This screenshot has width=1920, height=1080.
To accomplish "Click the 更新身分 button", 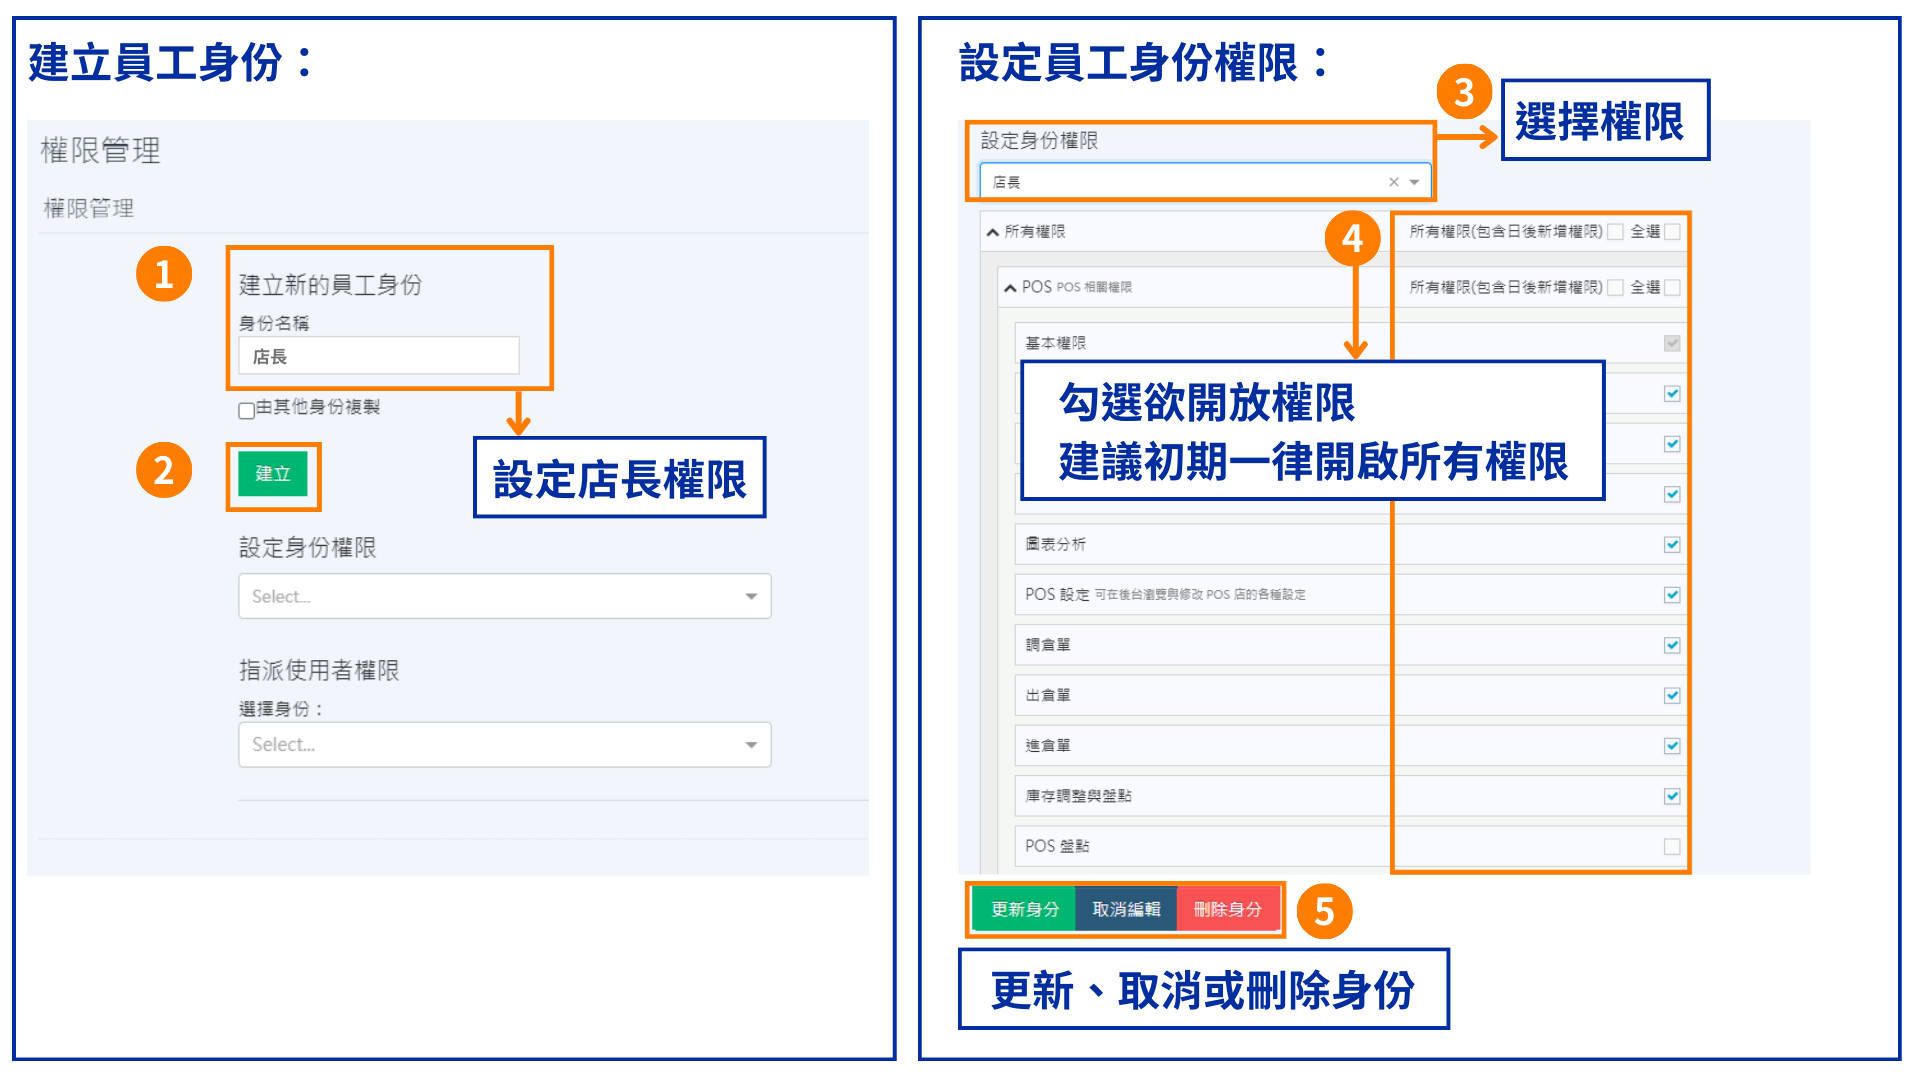I will [x=1025, y=909].
